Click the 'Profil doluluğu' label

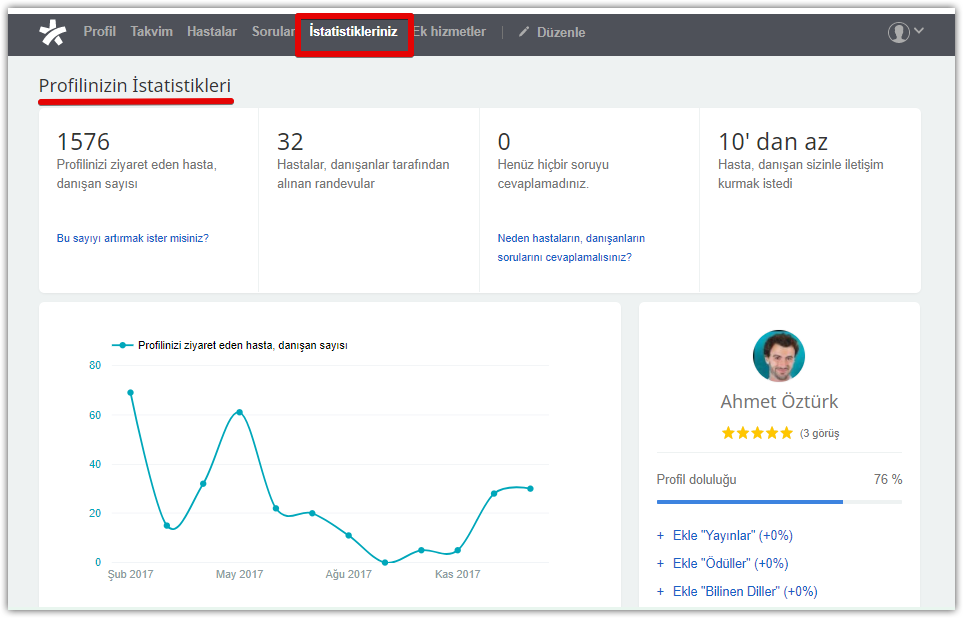click(x=696, y=479)
